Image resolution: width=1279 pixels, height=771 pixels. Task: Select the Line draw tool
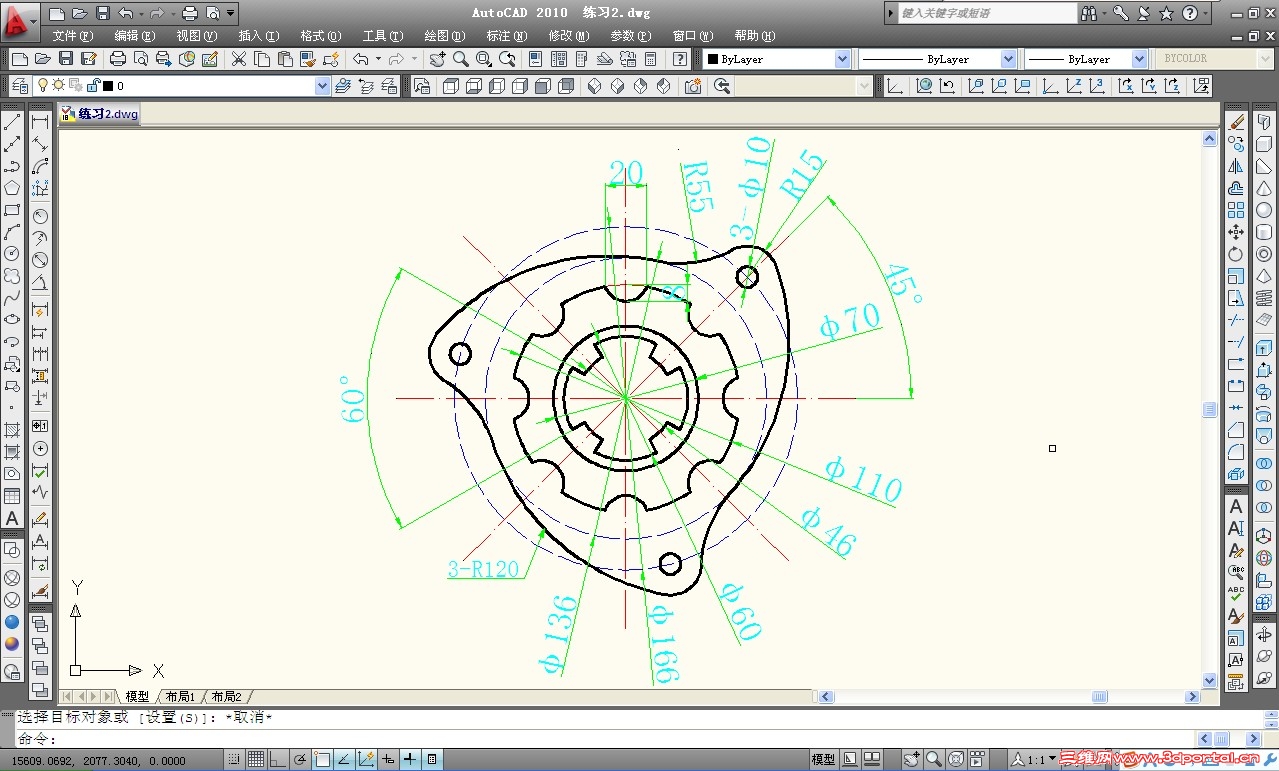point(13,122)
